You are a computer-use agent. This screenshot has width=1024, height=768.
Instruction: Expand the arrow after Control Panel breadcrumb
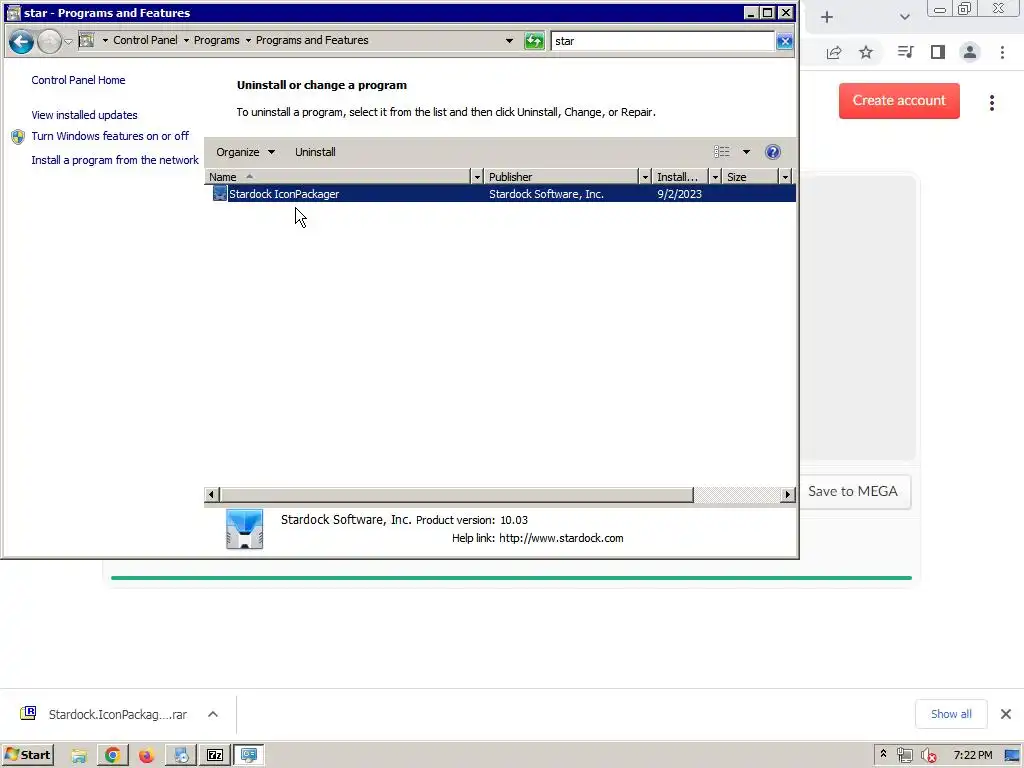186,40
